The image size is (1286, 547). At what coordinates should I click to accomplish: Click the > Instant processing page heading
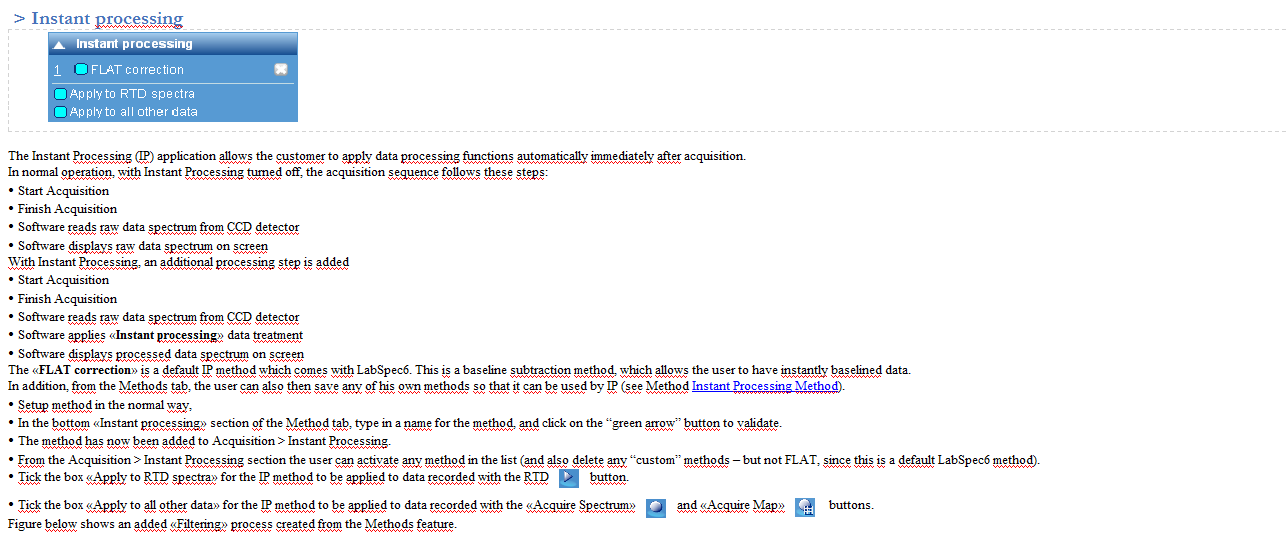[98, 18]
